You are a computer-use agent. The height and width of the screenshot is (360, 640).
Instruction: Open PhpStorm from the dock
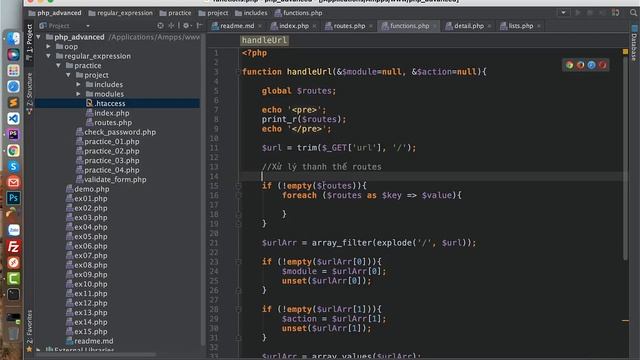coord(13,134)
